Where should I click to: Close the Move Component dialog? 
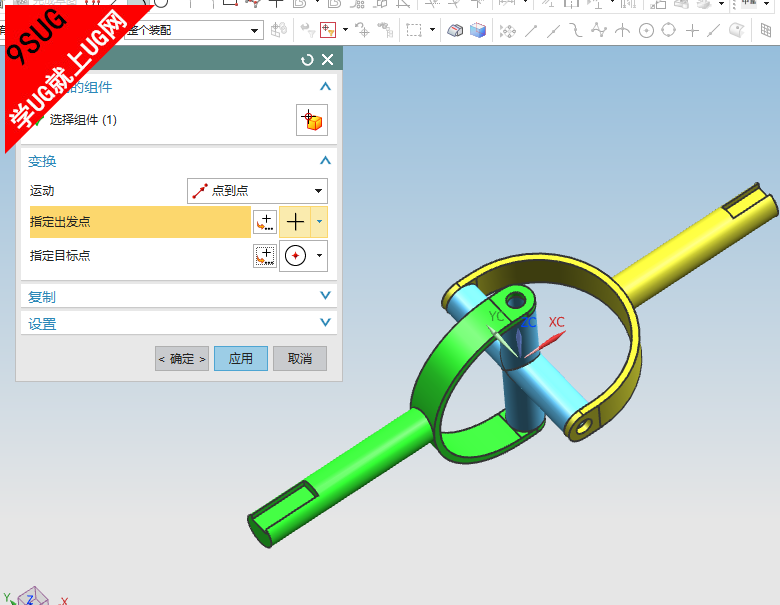[x=327, y=60]
